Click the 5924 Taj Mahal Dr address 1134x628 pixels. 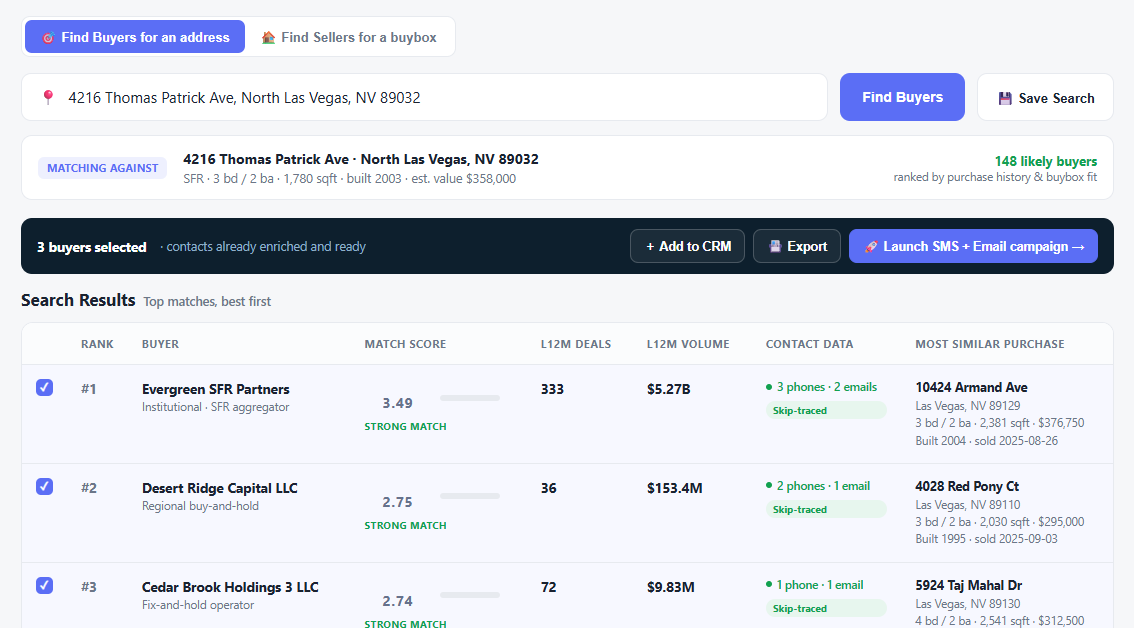[x=968, y=585]
